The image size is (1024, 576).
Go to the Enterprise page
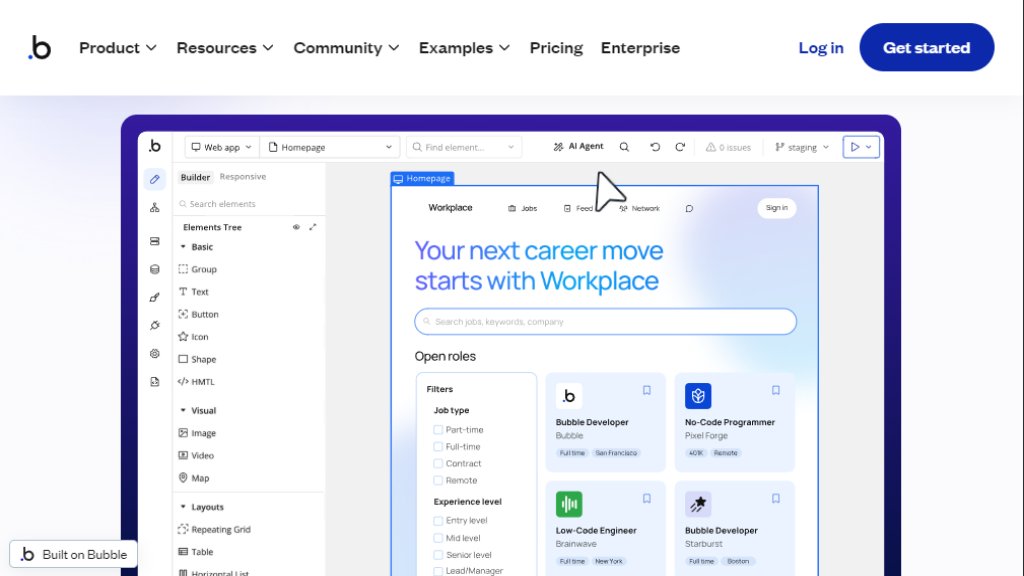(640, 48)
